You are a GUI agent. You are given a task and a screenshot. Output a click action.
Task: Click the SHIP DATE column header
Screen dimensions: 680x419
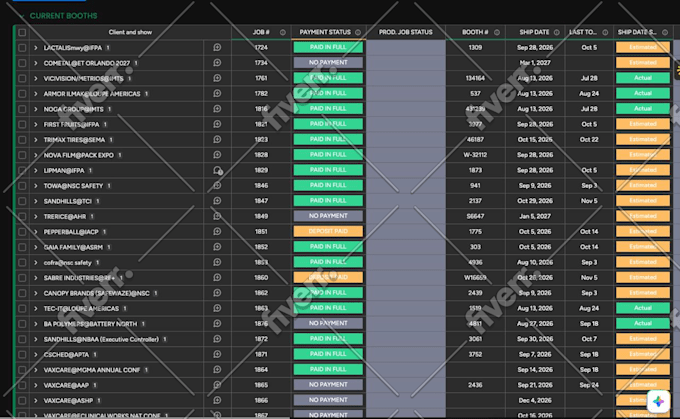534,32
